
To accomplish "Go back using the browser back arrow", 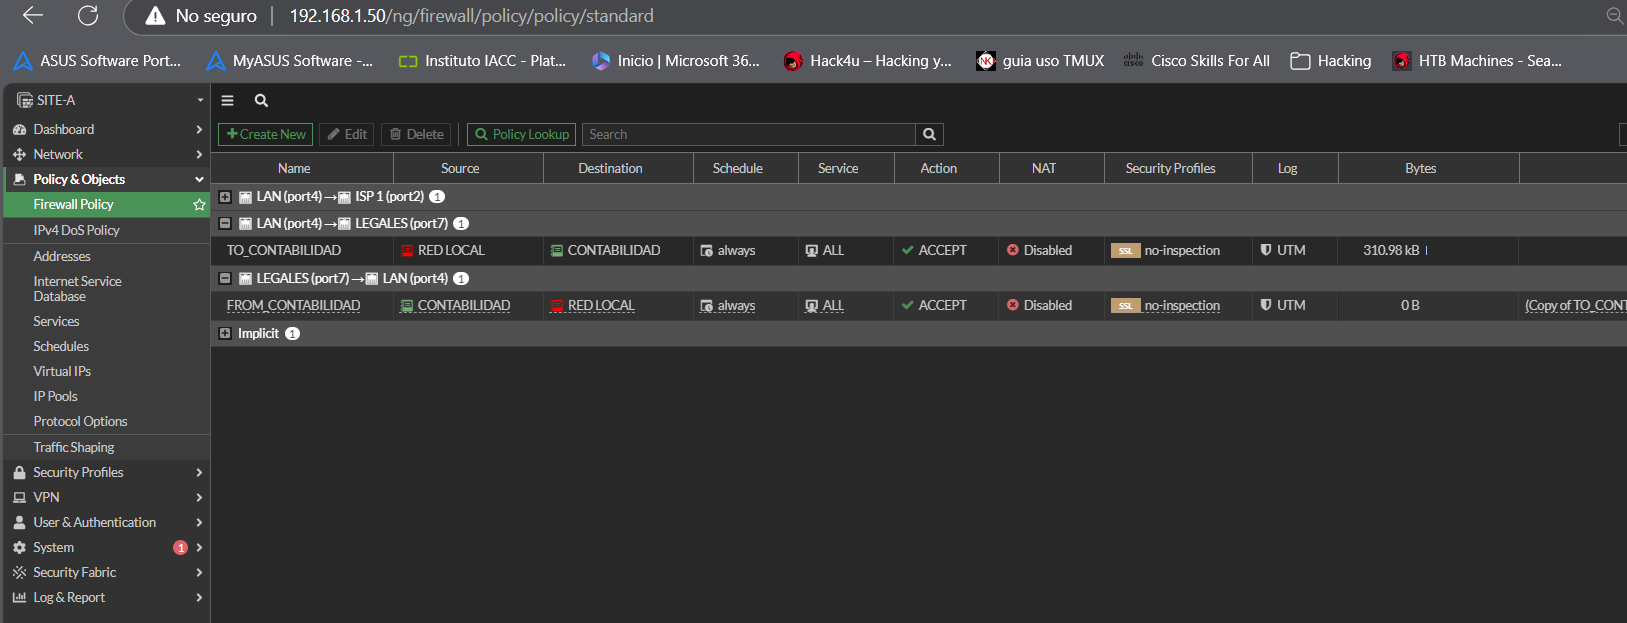I will click(x=33, y=16).
